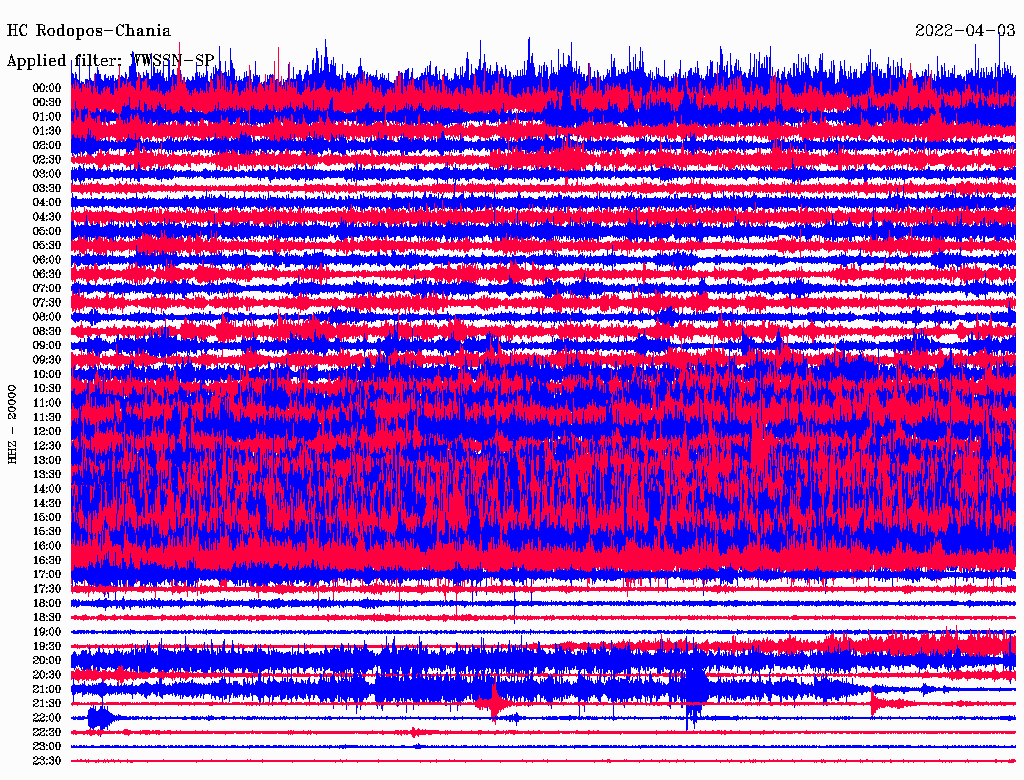This screenshot has width=1024, height=780.
Task: Click the '04:30' time label
Action: tap(47, 218)
